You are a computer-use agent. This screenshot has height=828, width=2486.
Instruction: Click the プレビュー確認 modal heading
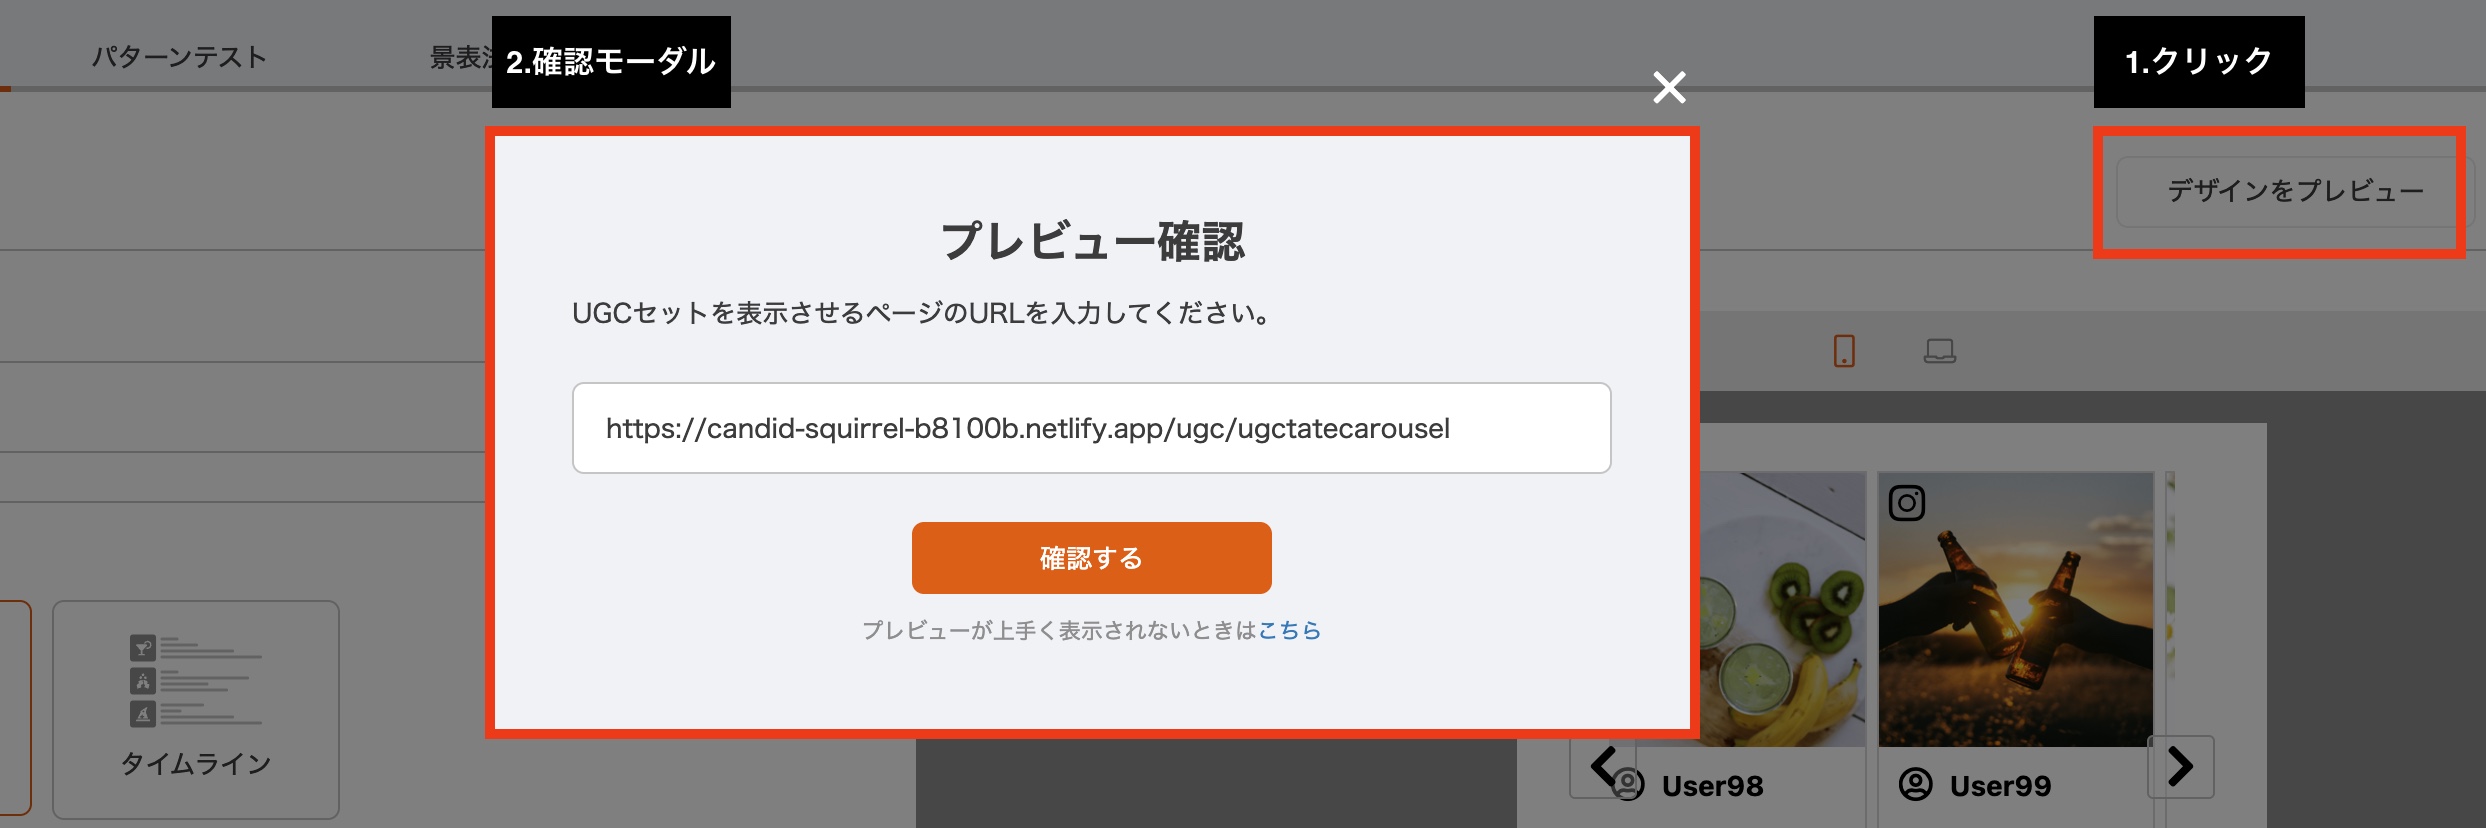click(x=1092, y=241)
